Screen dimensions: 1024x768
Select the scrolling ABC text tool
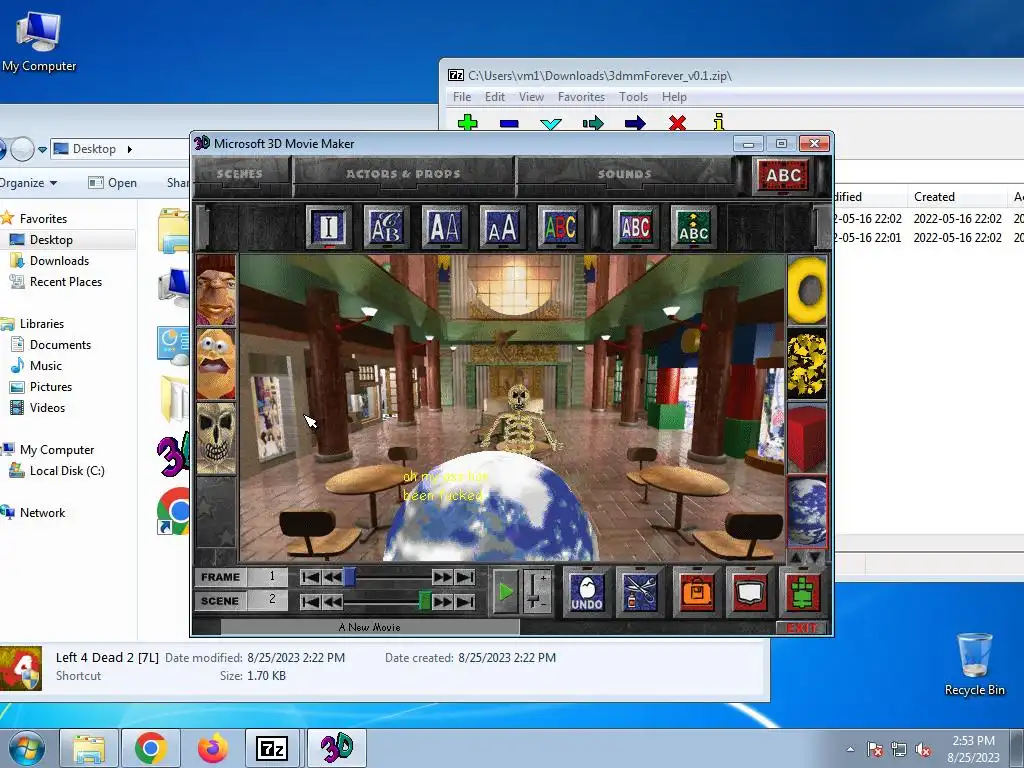click(x=693, y=227)
